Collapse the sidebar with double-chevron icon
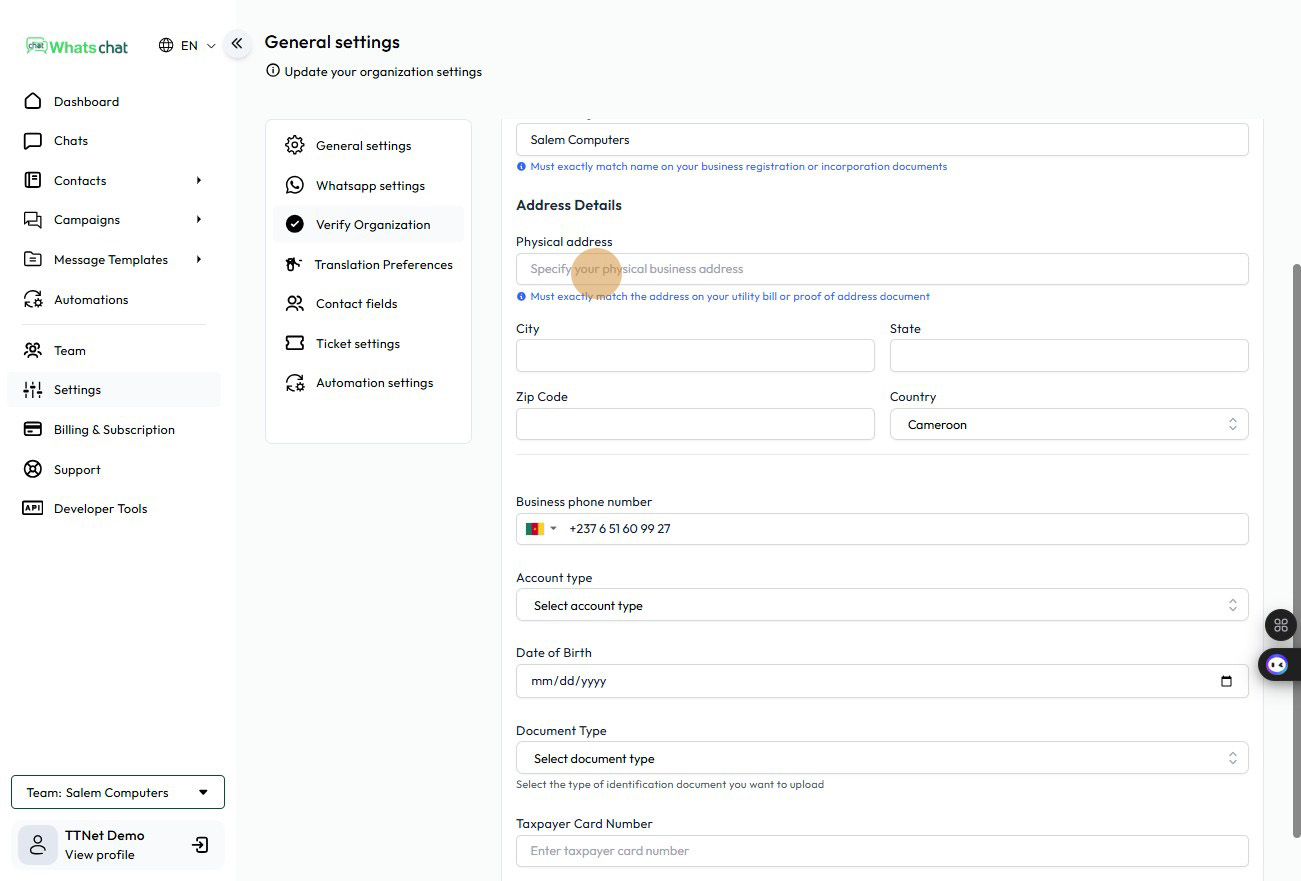The image size is (1301, 881). [237, 44]
